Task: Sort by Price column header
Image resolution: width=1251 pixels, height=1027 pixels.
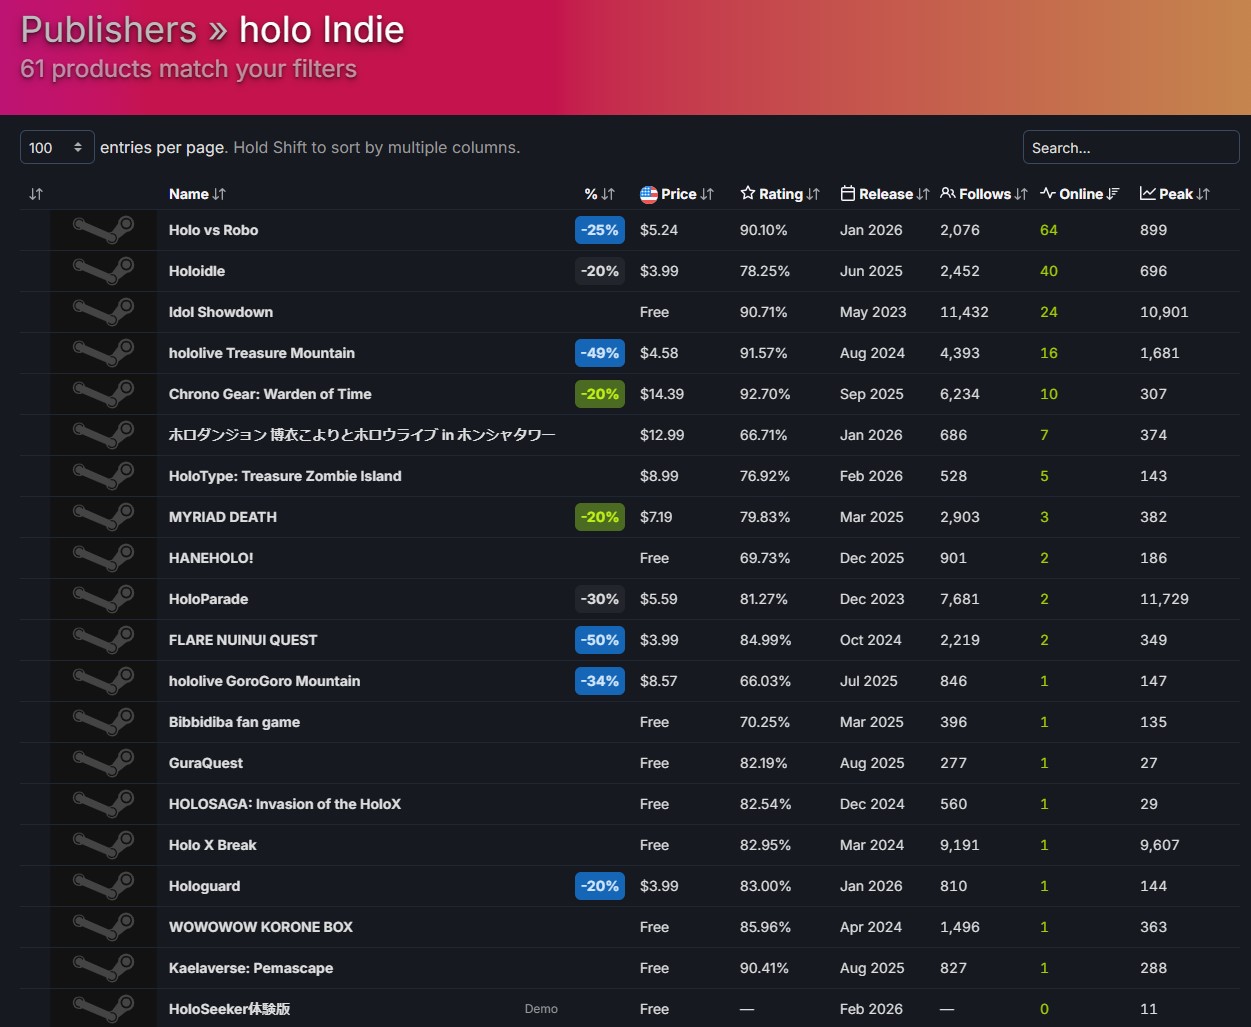Action: [677, 194]
